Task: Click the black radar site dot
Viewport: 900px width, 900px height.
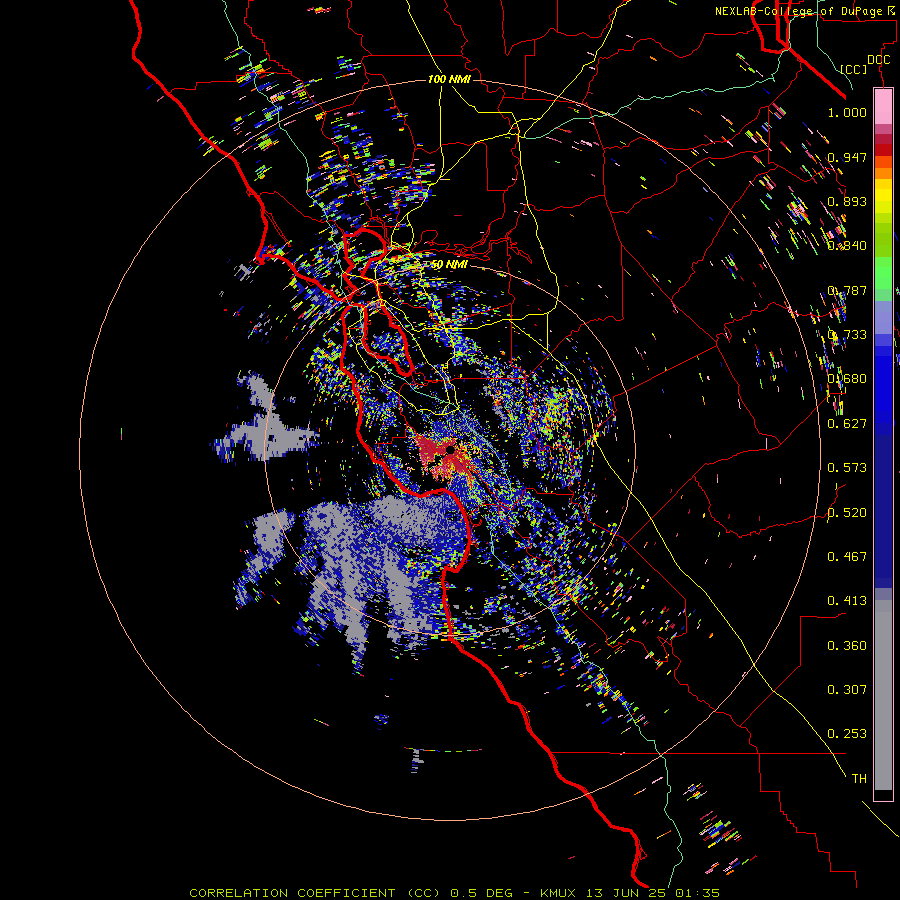Action: coord(450,451)
